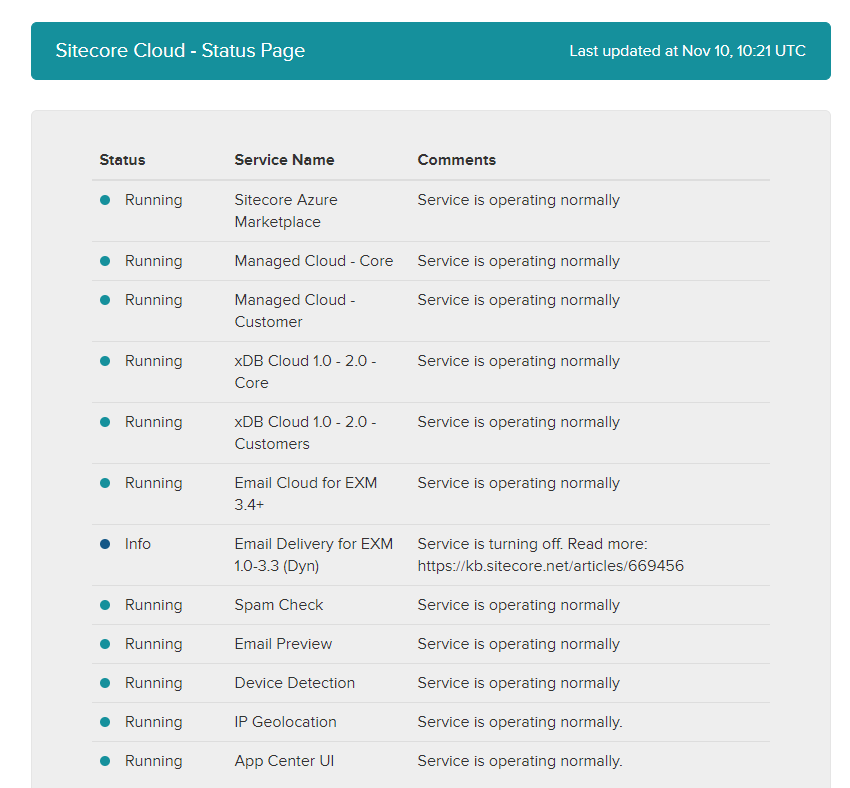Viewport: 850px width, 788px height.
Task: Click Running label for IP Geolocation
Action: (x=153, y=722)
